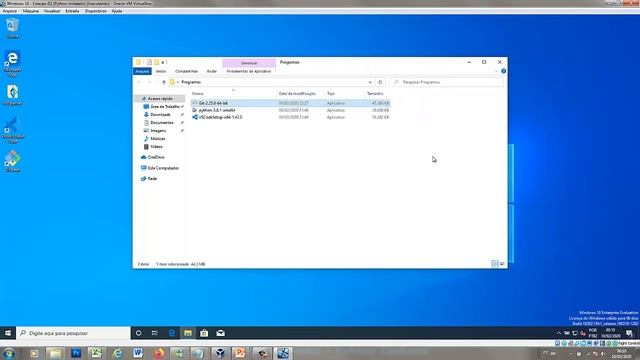Open Imagens folder in the sidebar
The width and height of the screenshot is (640, 360).
tap(157, 131)
